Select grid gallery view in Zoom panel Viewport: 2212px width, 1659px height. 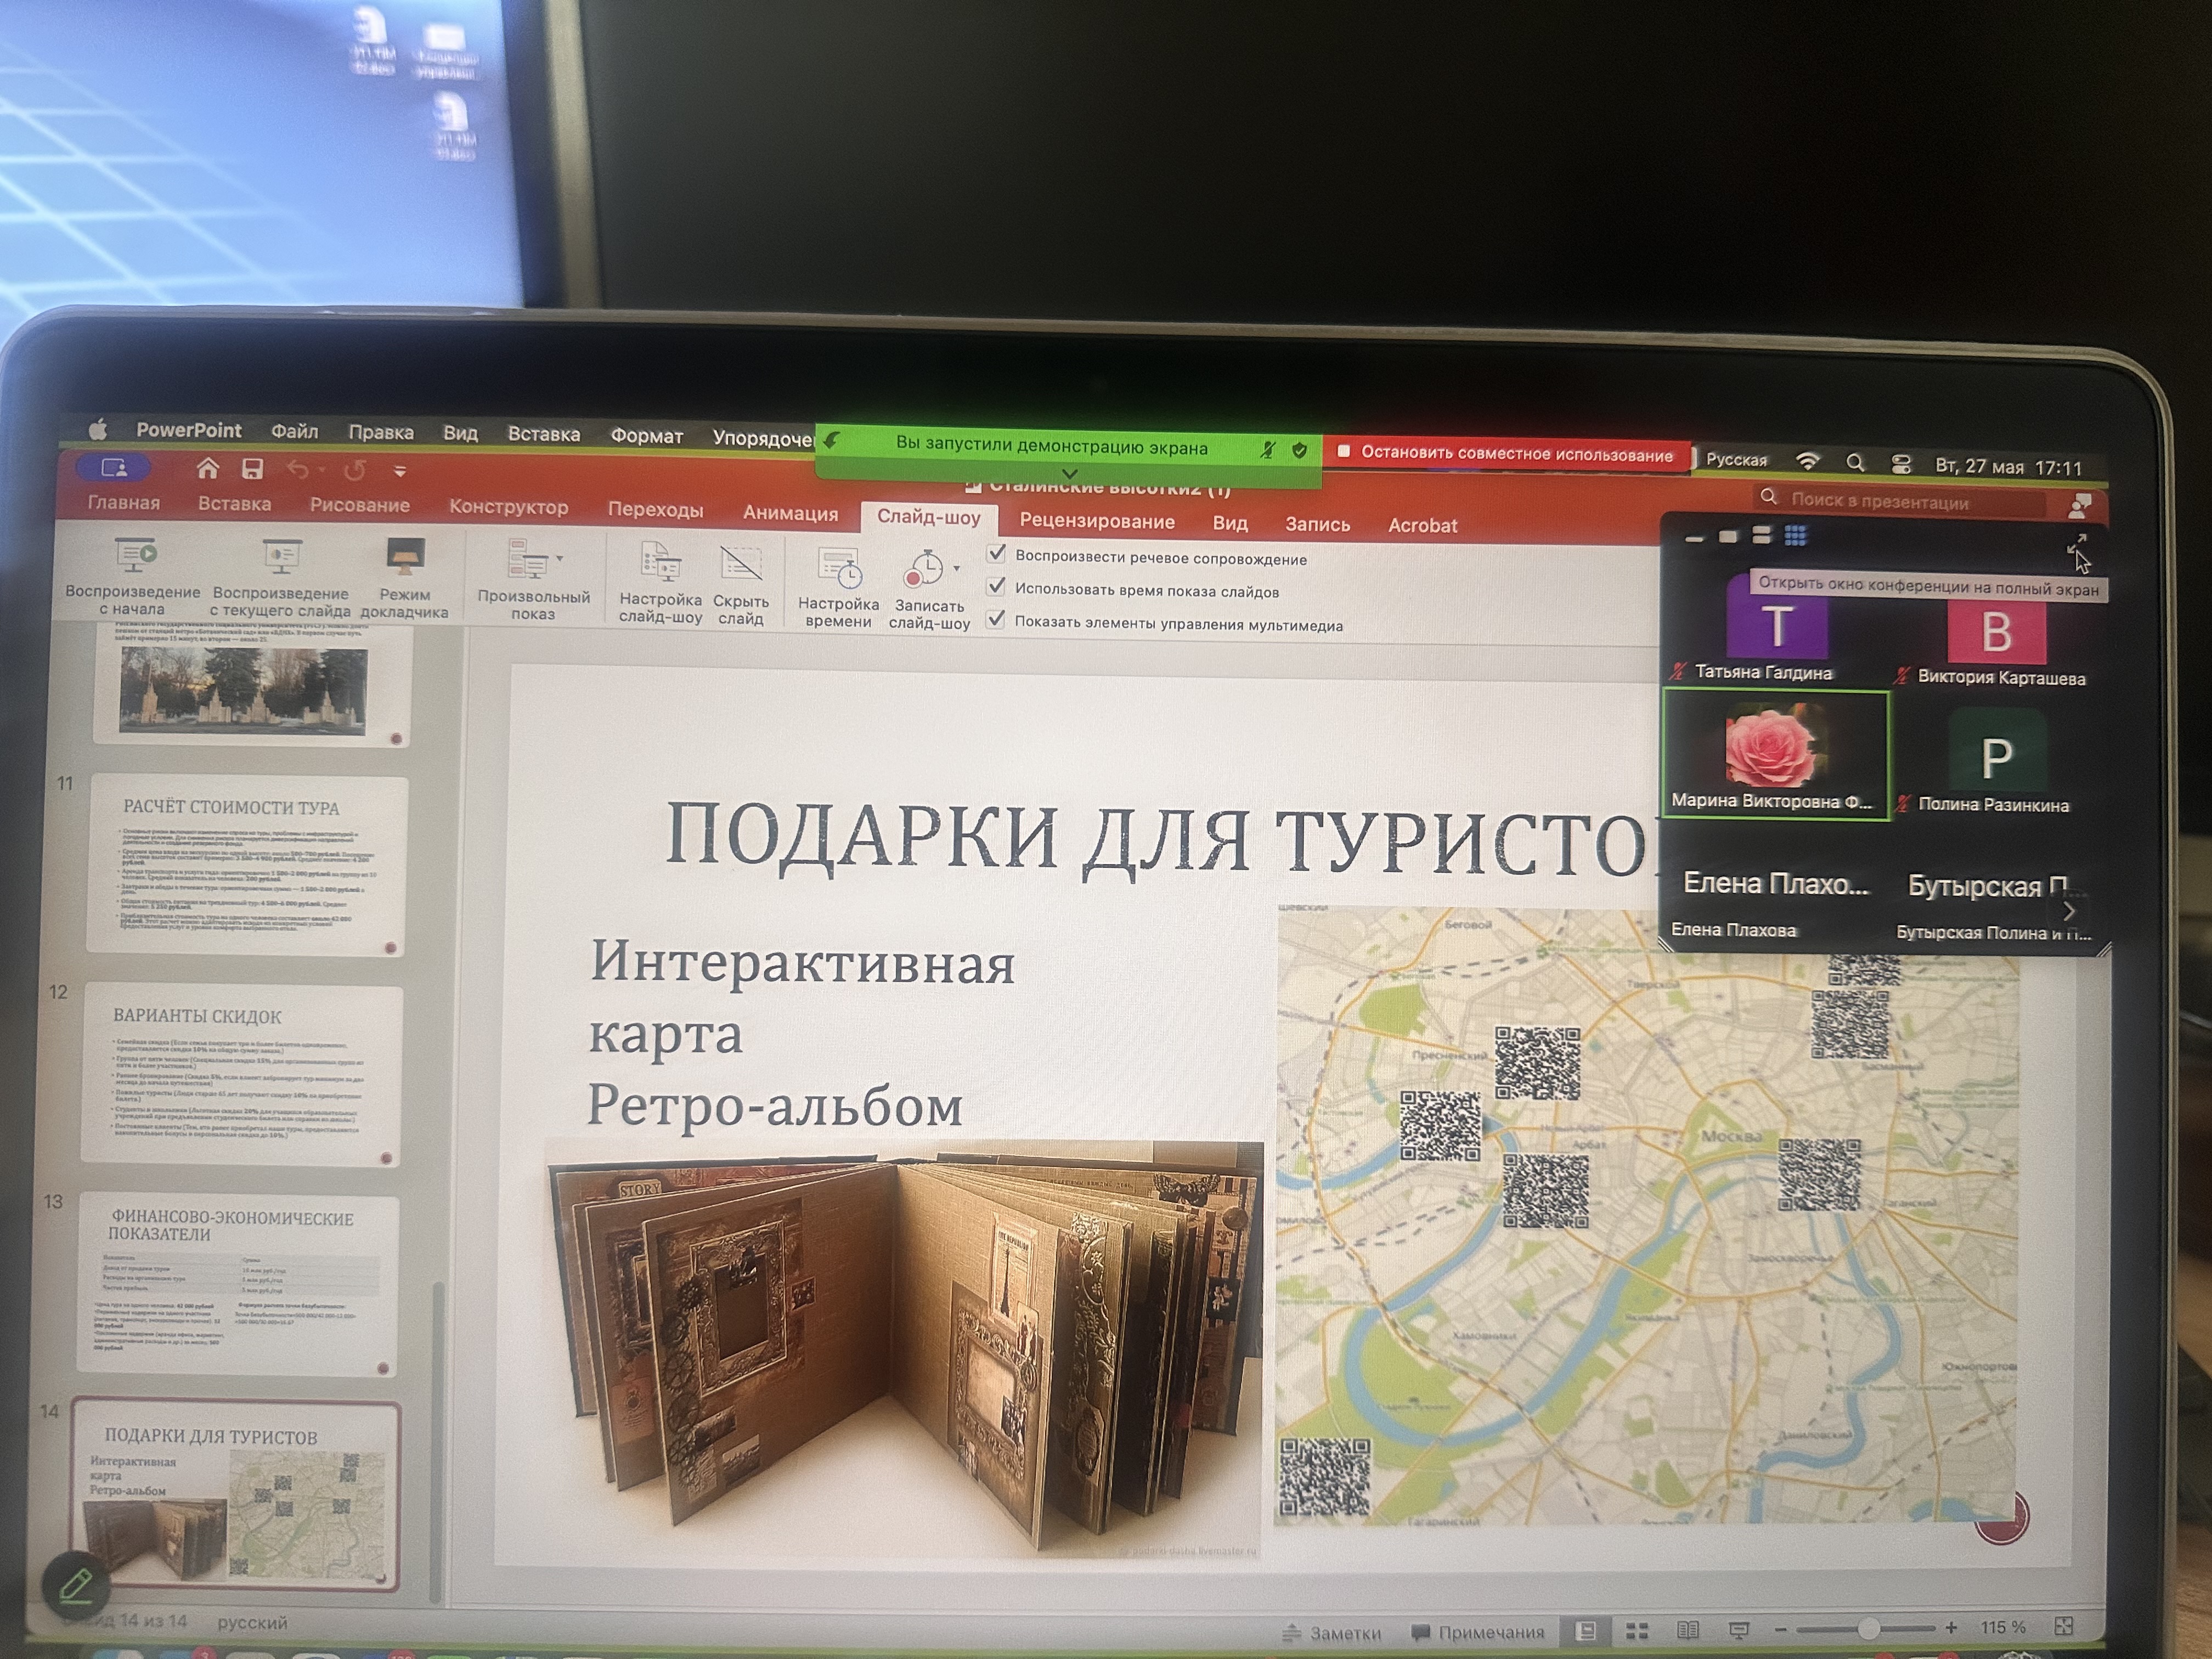pyautogui.click(x=1796, y=536)
